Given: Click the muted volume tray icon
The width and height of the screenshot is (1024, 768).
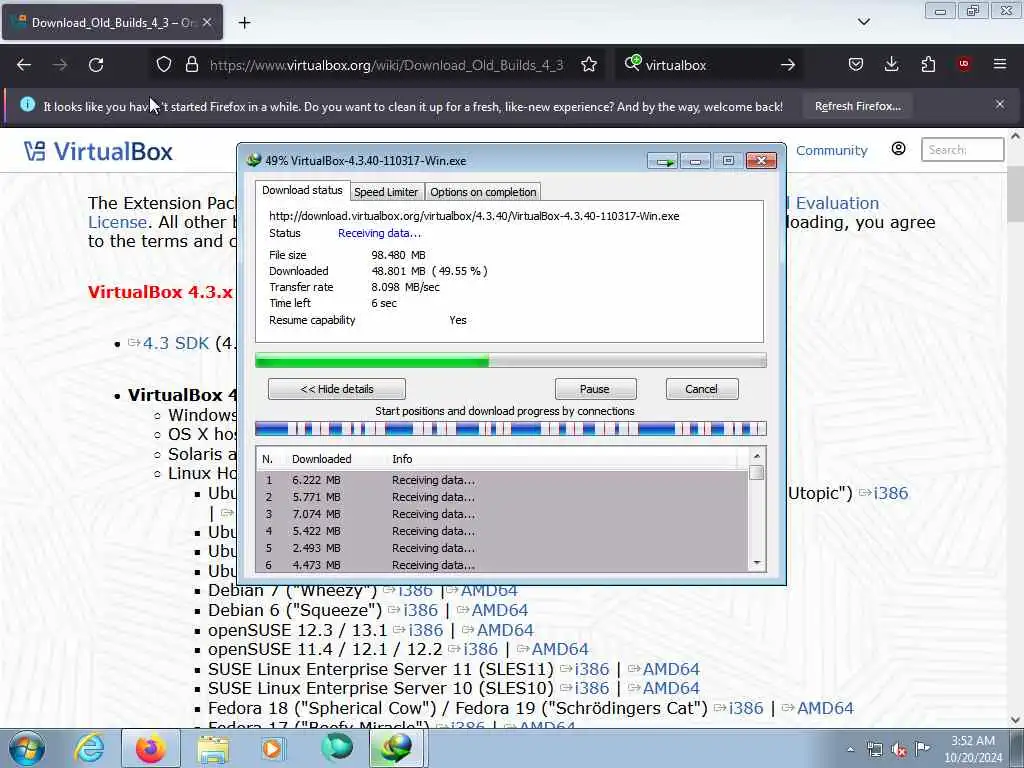Looking at the screenshot, I should pos(899,749).
